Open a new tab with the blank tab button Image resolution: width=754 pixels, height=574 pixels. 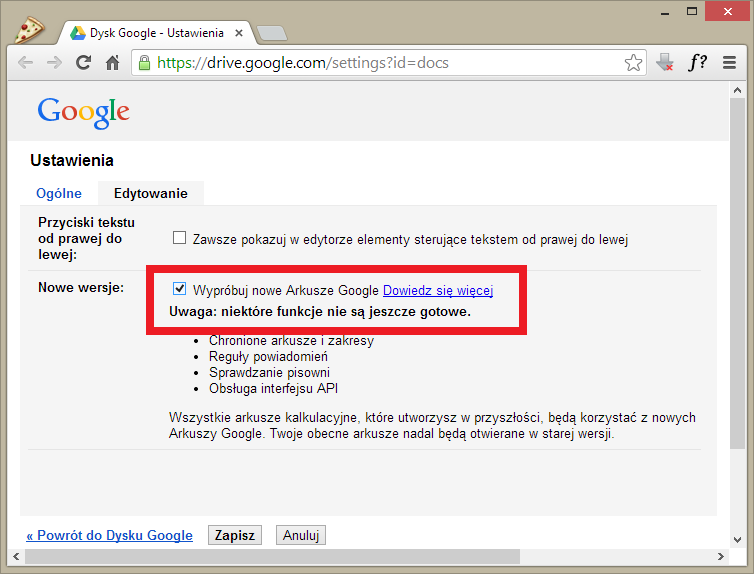[272, 33]
